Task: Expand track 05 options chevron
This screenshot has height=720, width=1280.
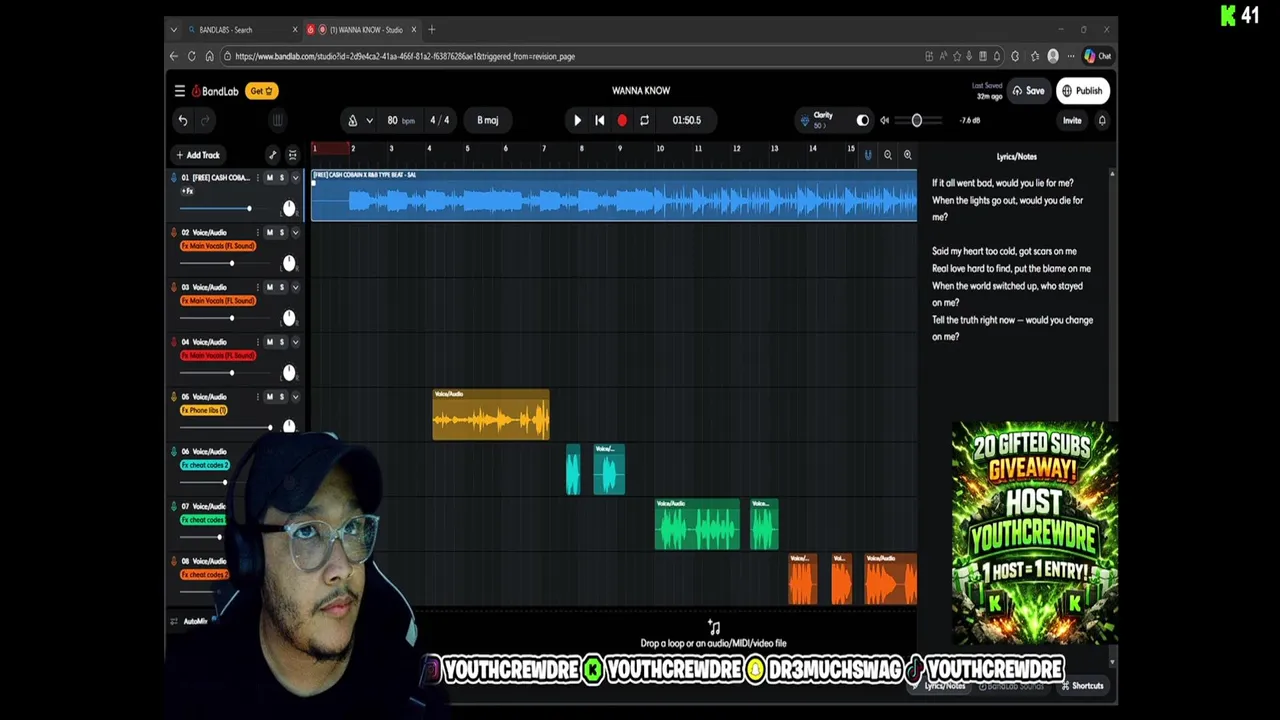Action: (295, 397)
